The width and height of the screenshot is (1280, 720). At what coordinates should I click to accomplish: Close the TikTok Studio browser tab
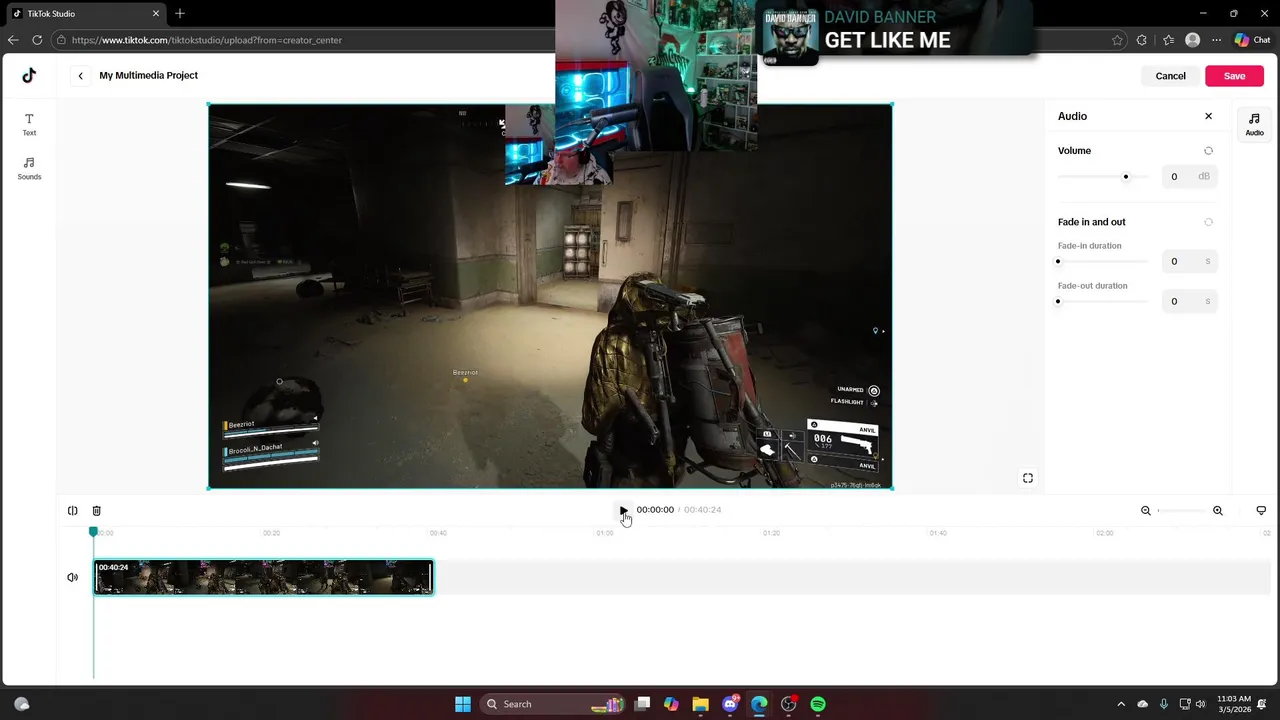coord(156,14)
